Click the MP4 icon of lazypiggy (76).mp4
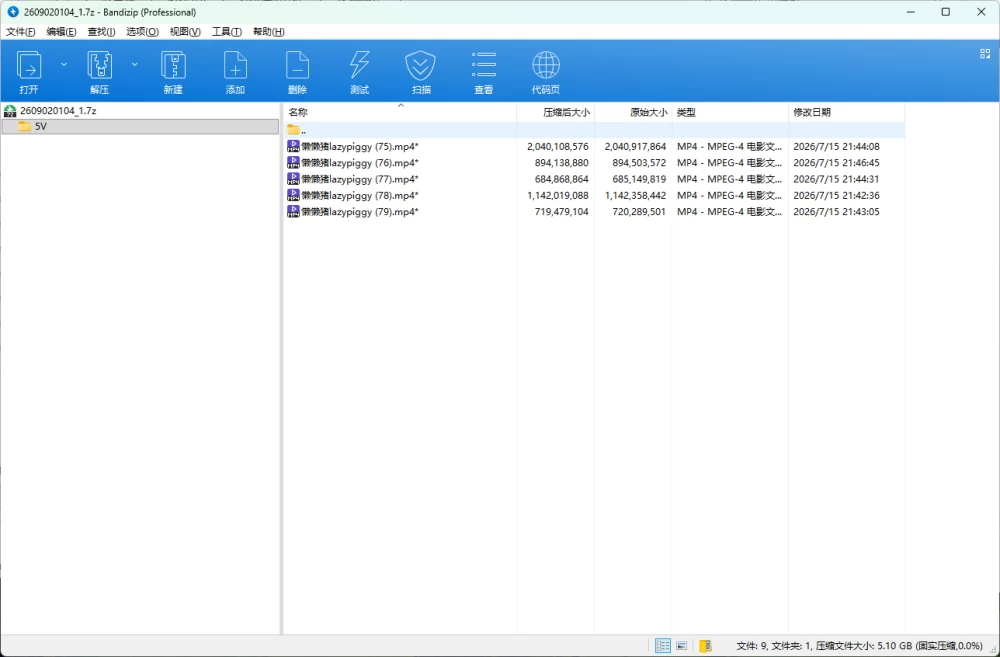The image size is (1000, 657). pyautogui.click(x=293, y=162)
